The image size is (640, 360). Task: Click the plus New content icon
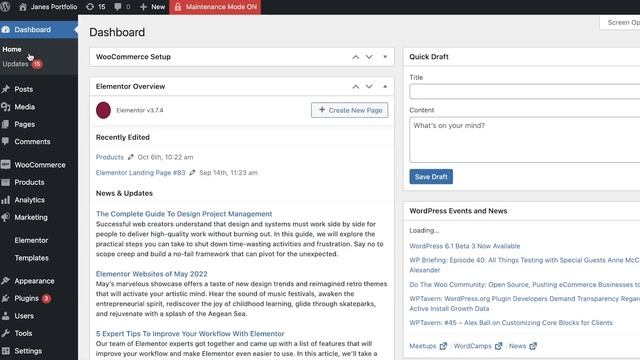click(x=143, y=7)
